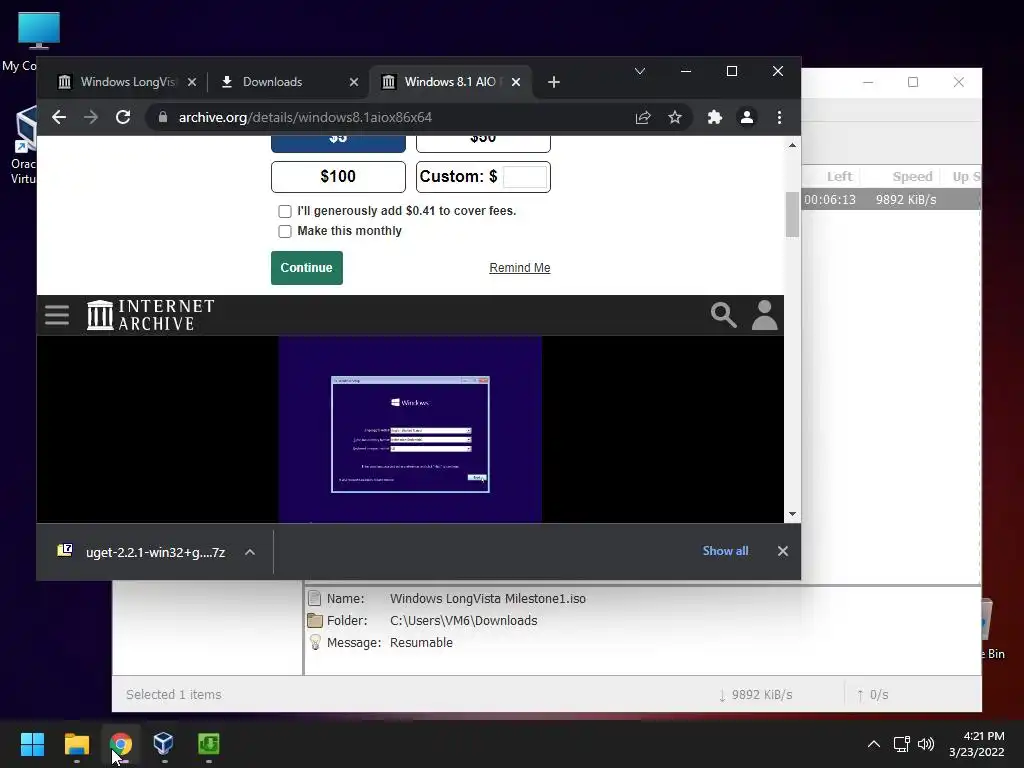Switch to the Windows LongVista tab

127,82
